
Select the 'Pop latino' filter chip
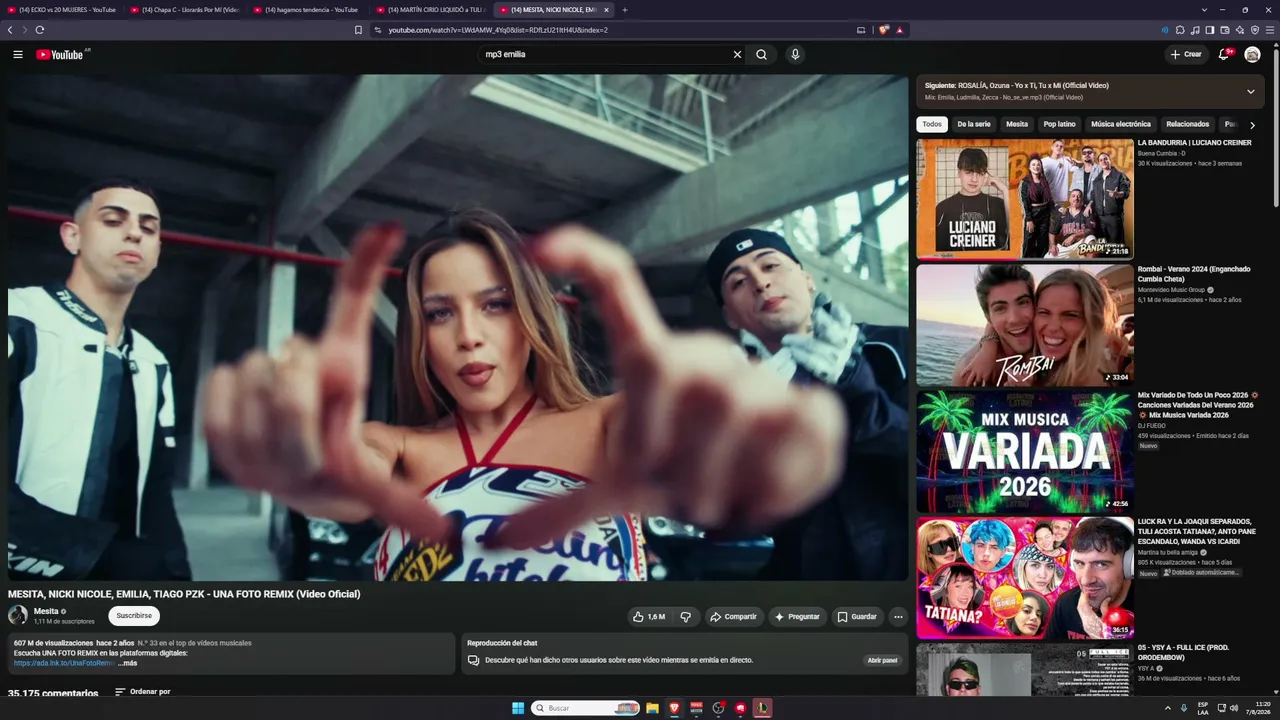click(x=1060, y=124)
